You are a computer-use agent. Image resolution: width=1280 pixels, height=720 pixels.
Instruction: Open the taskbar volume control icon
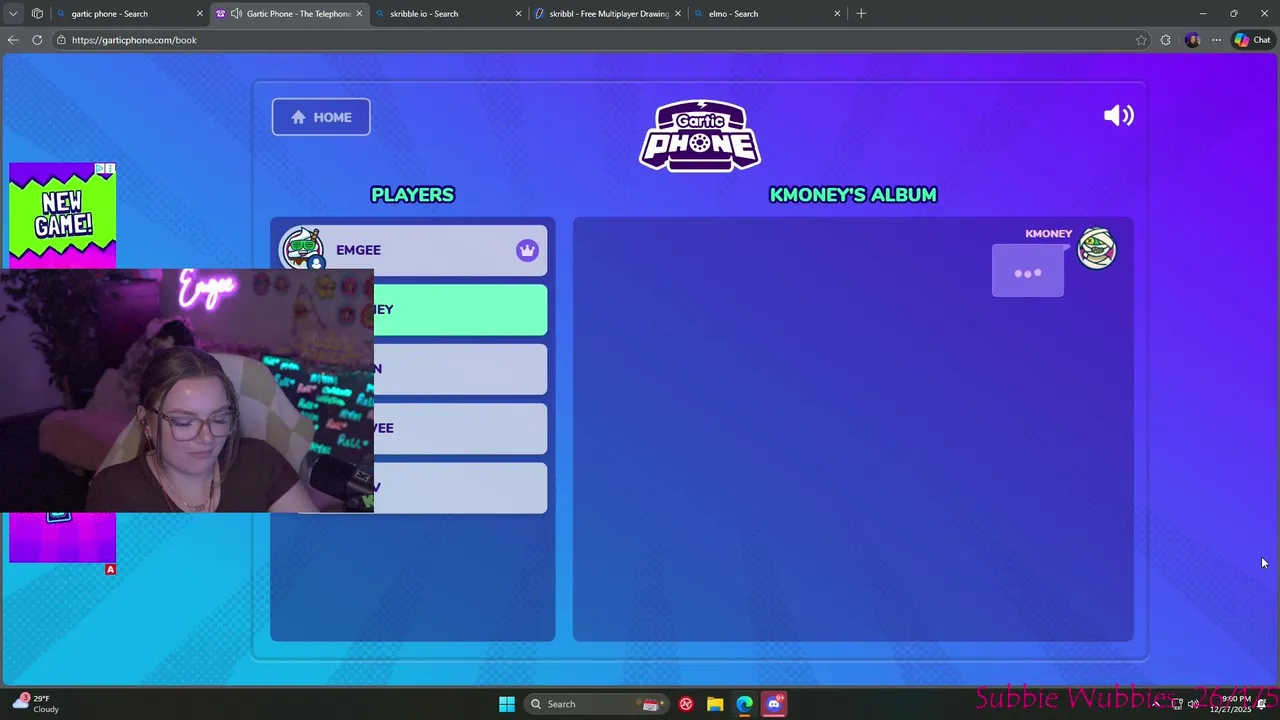(1193, 704)
